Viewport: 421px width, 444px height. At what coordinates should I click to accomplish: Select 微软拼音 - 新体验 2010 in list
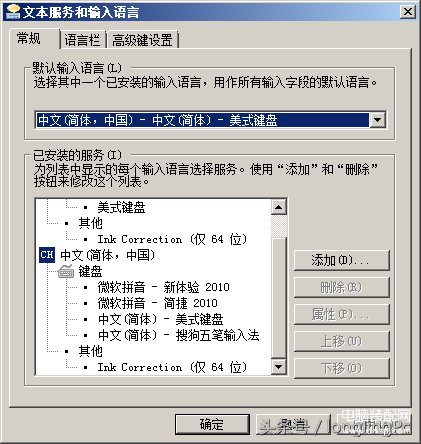163,287
